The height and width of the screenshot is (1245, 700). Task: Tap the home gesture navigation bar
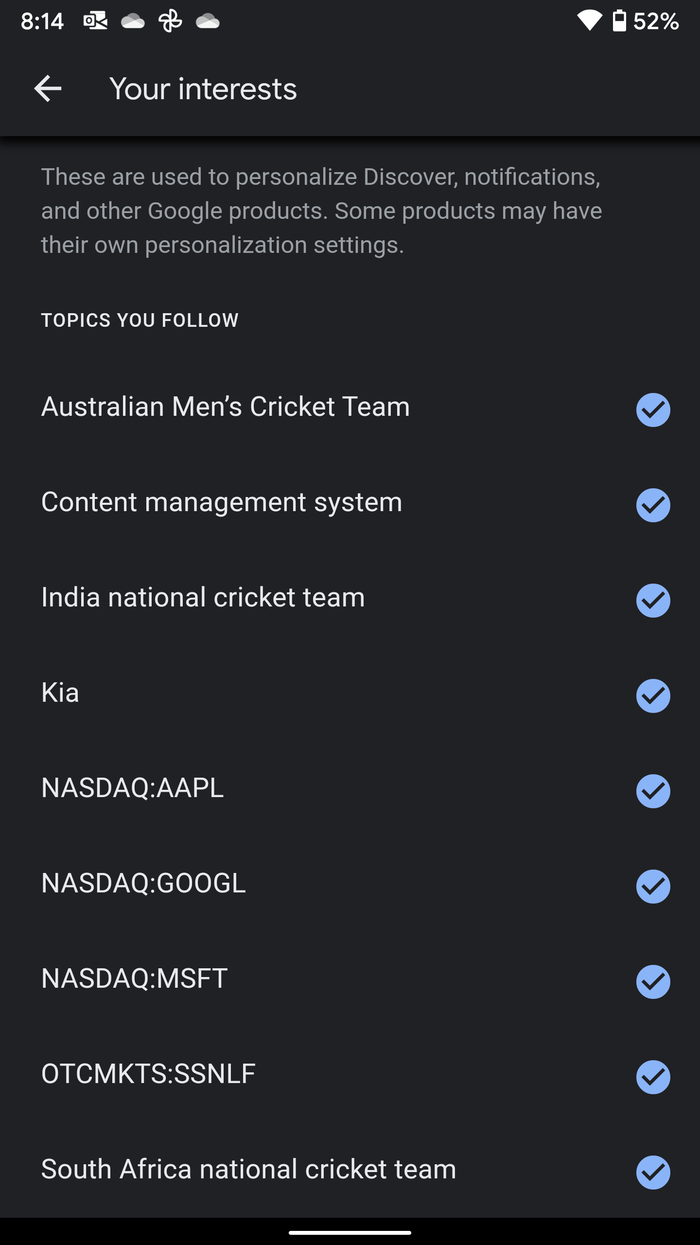click(x=350, y=1232)
